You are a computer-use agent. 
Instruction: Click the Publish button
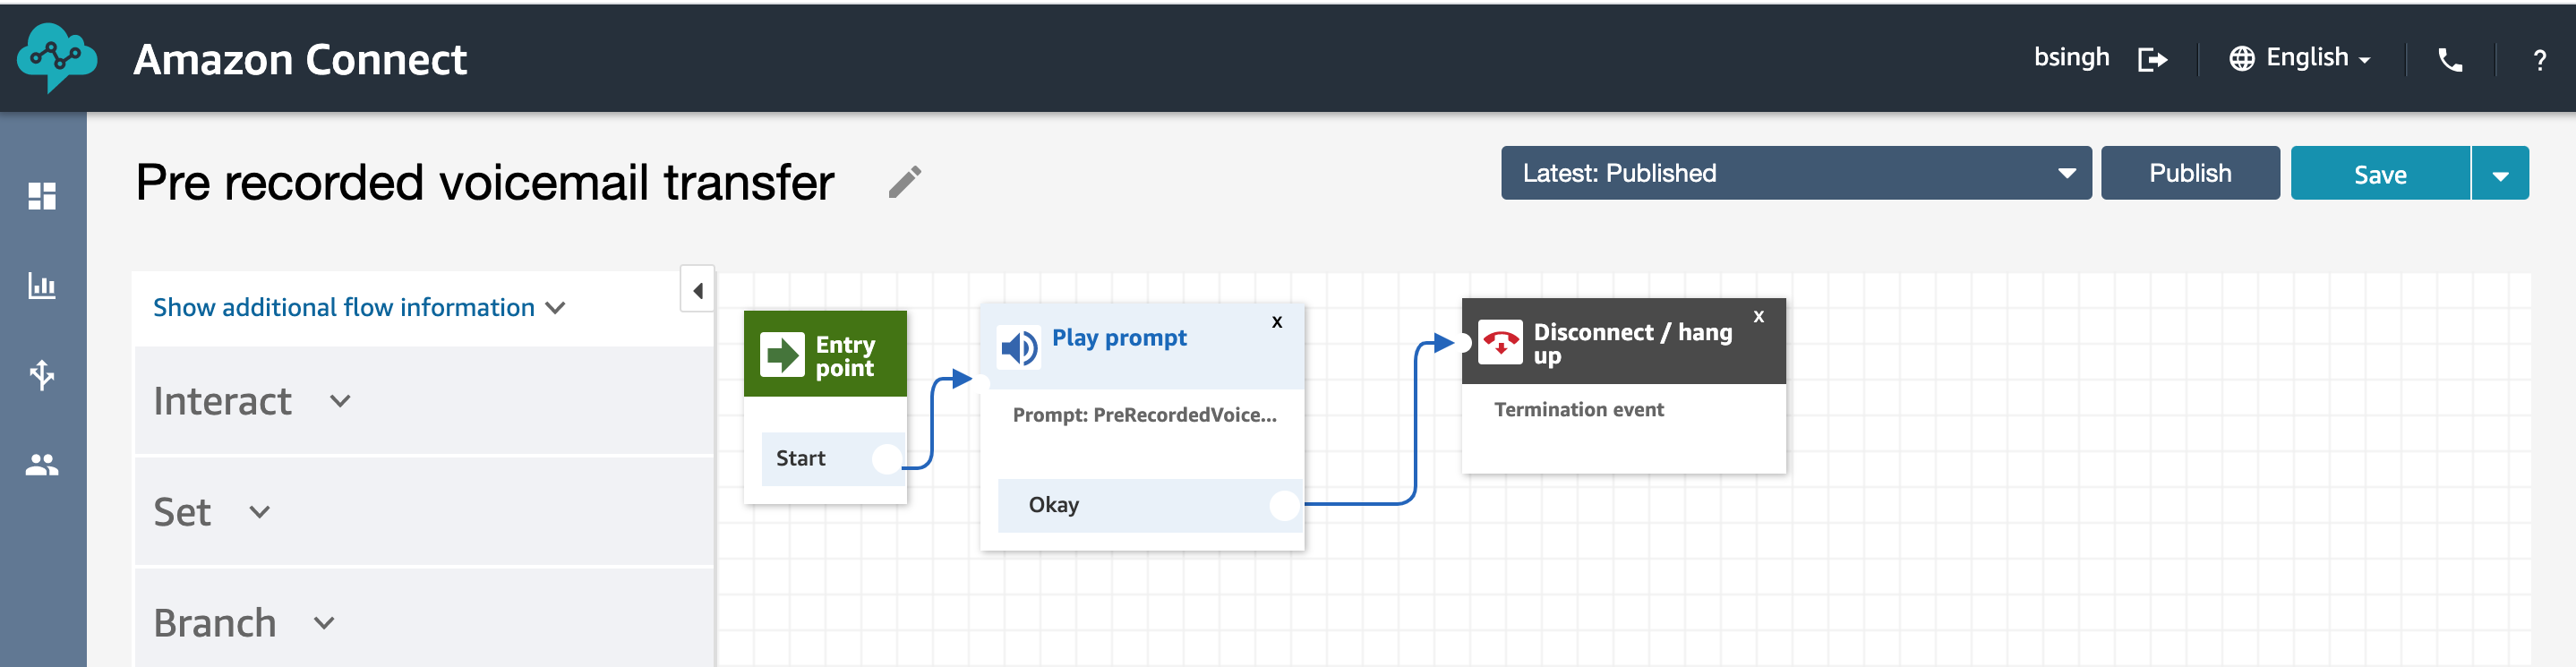(2190, 173)
